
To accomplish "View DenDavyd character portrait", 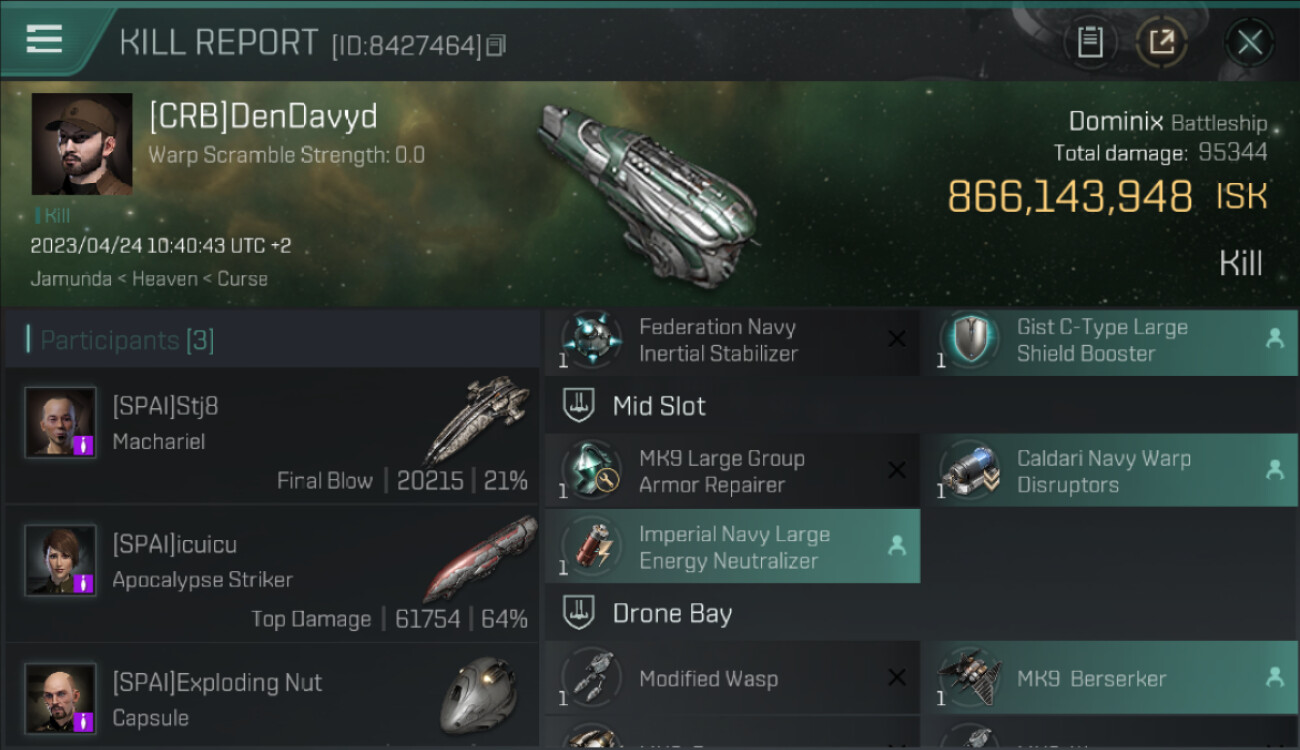I will (x=82, y=144).
